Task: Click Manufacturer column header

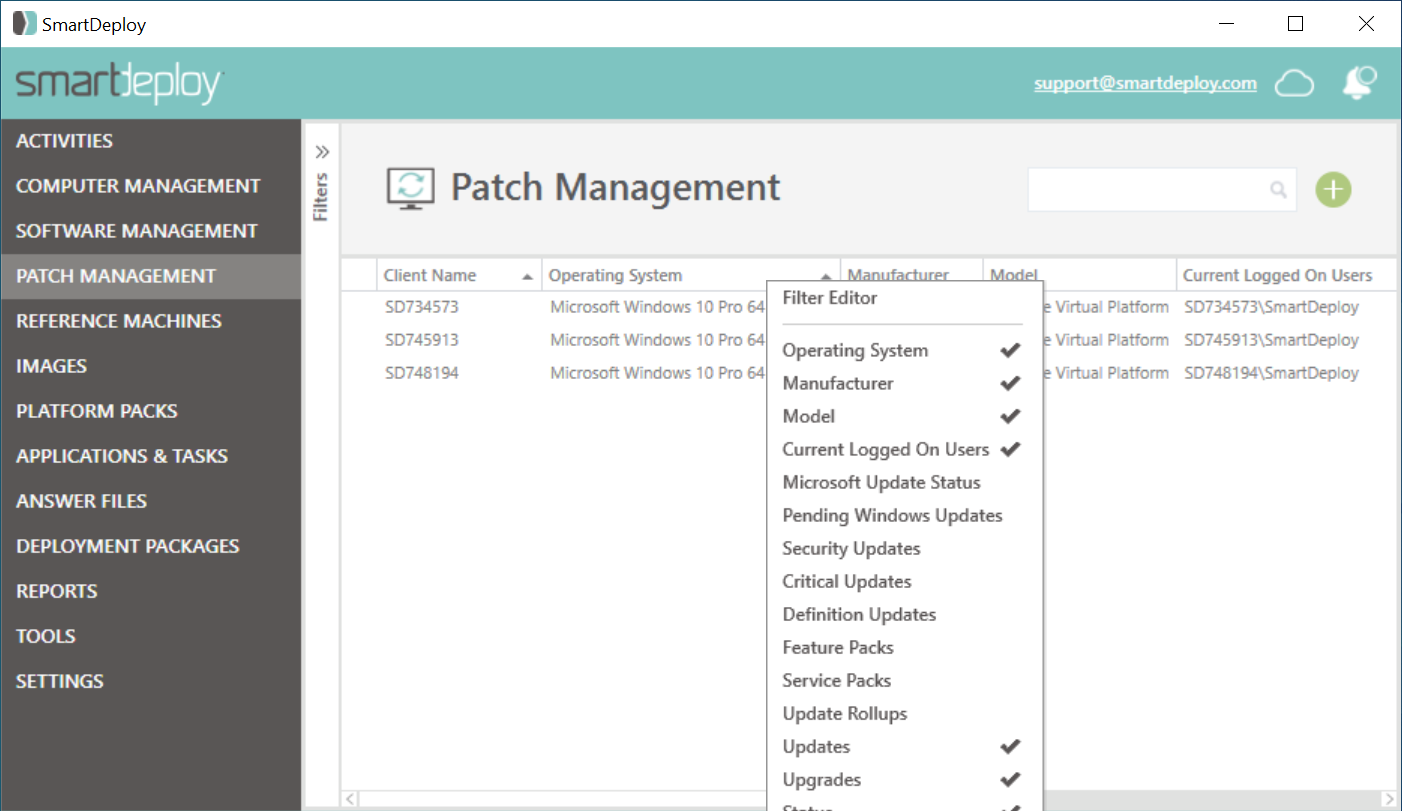Action: coord(911,271)
